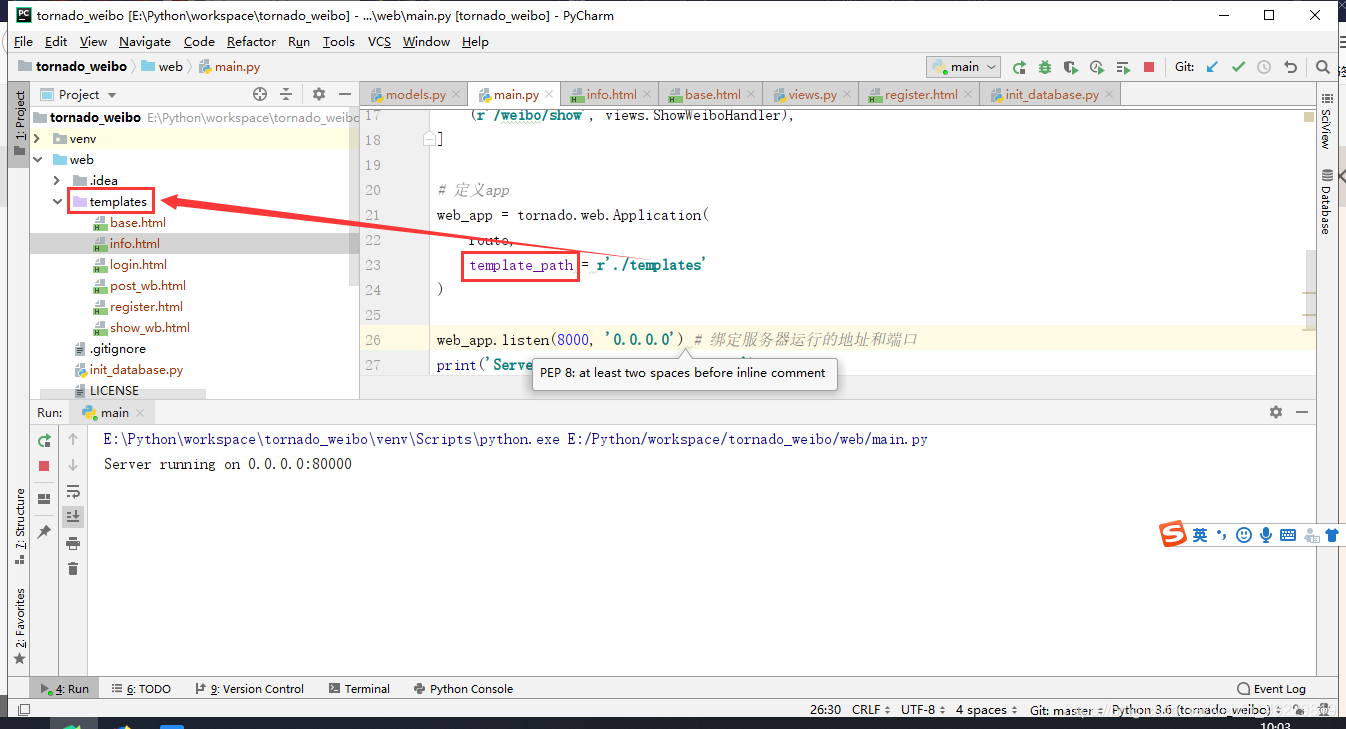Pin the Run tab with pin icon
The image size is (1346, 729).
[44, 533]
